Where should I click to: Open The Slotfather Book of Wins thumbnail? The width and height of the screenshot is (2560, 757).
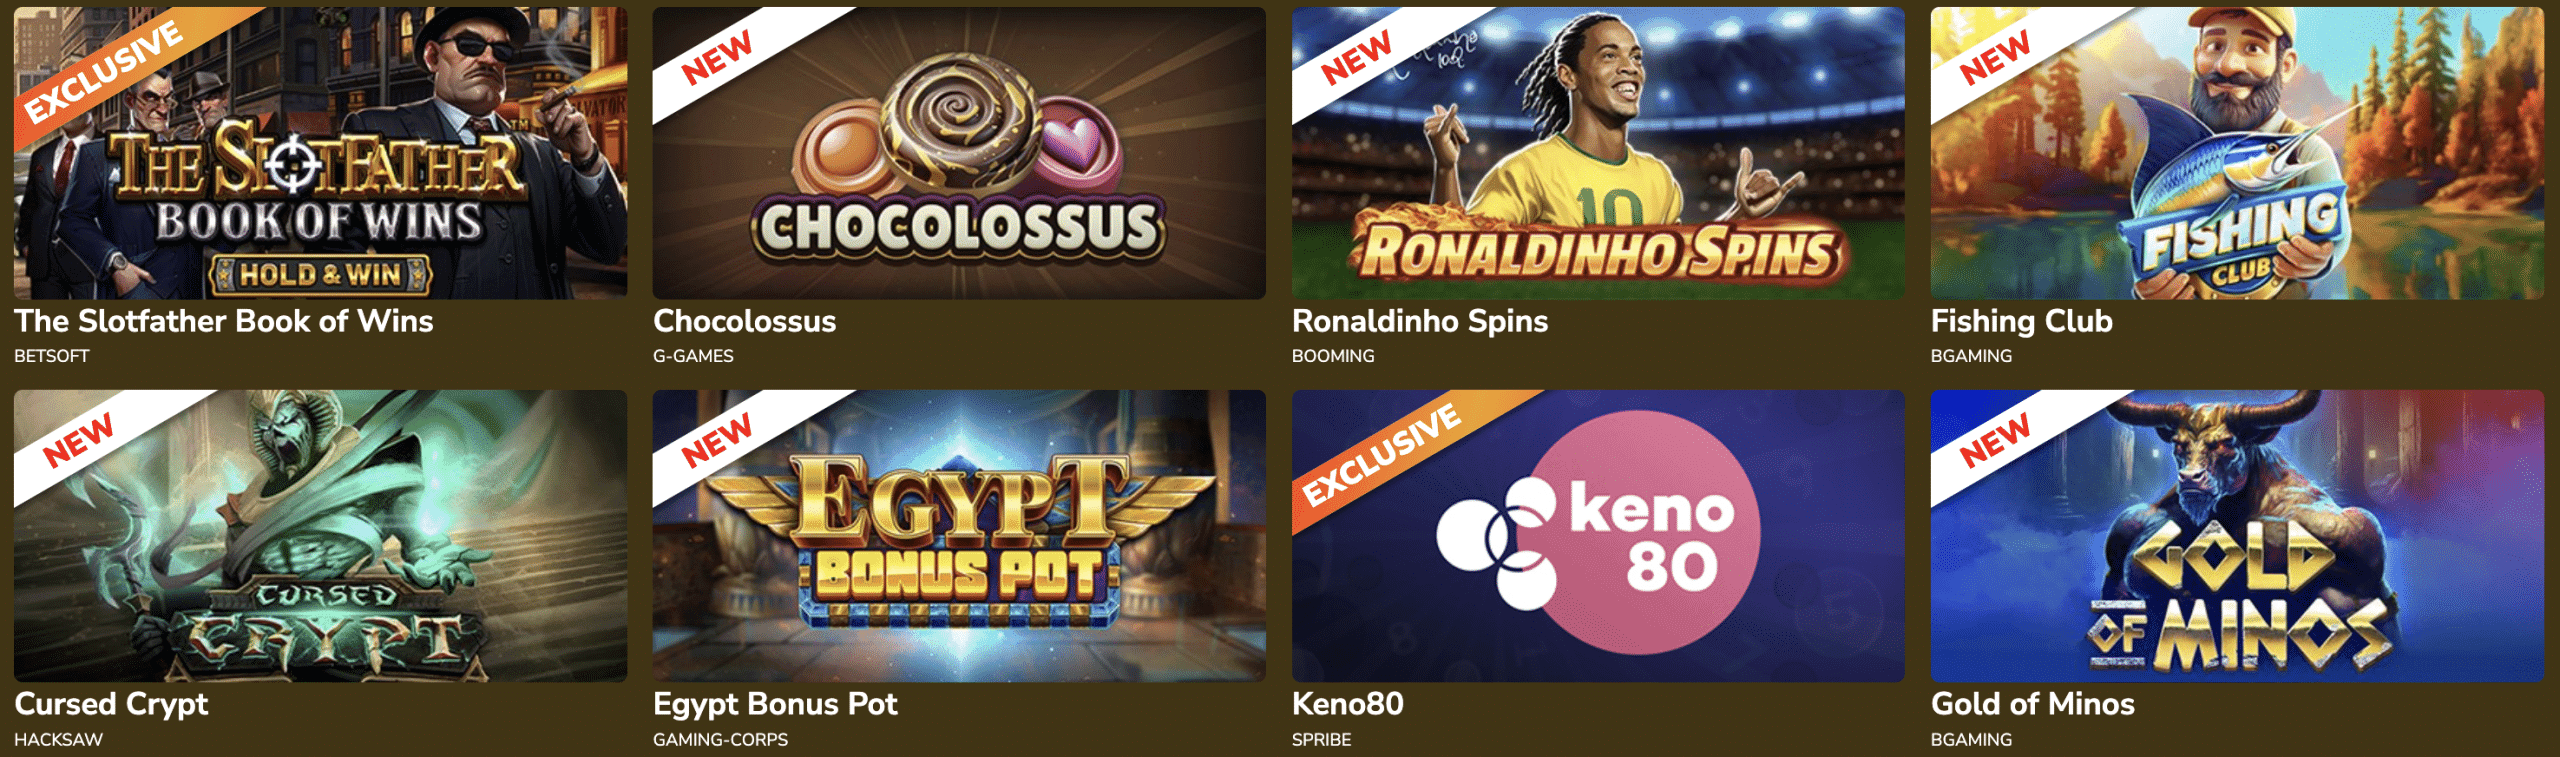coord(320,153)
